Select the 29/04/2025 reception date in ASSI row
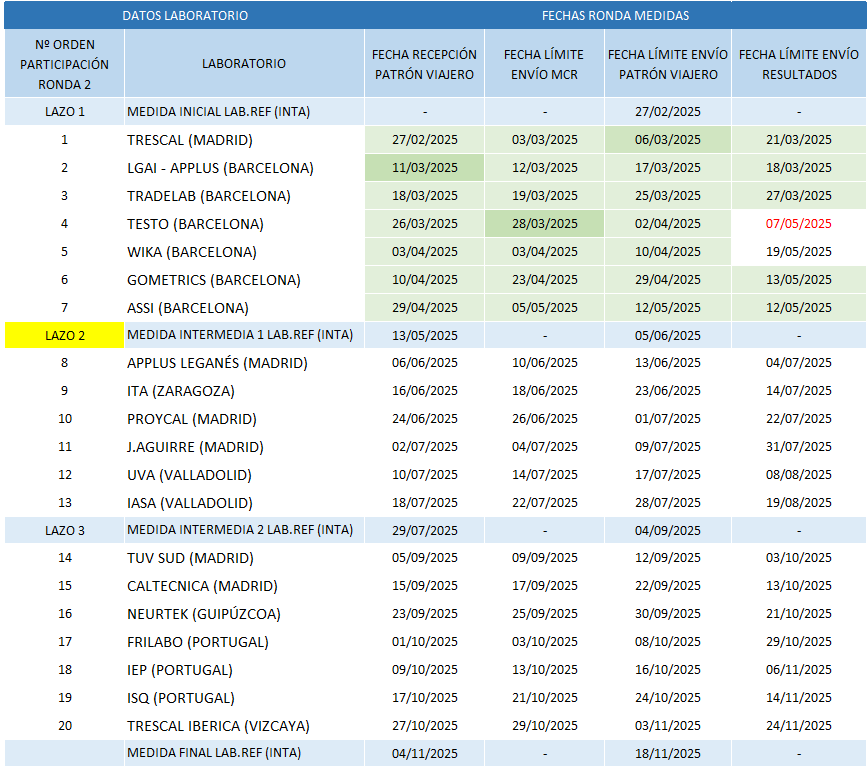 coord(425,308)
